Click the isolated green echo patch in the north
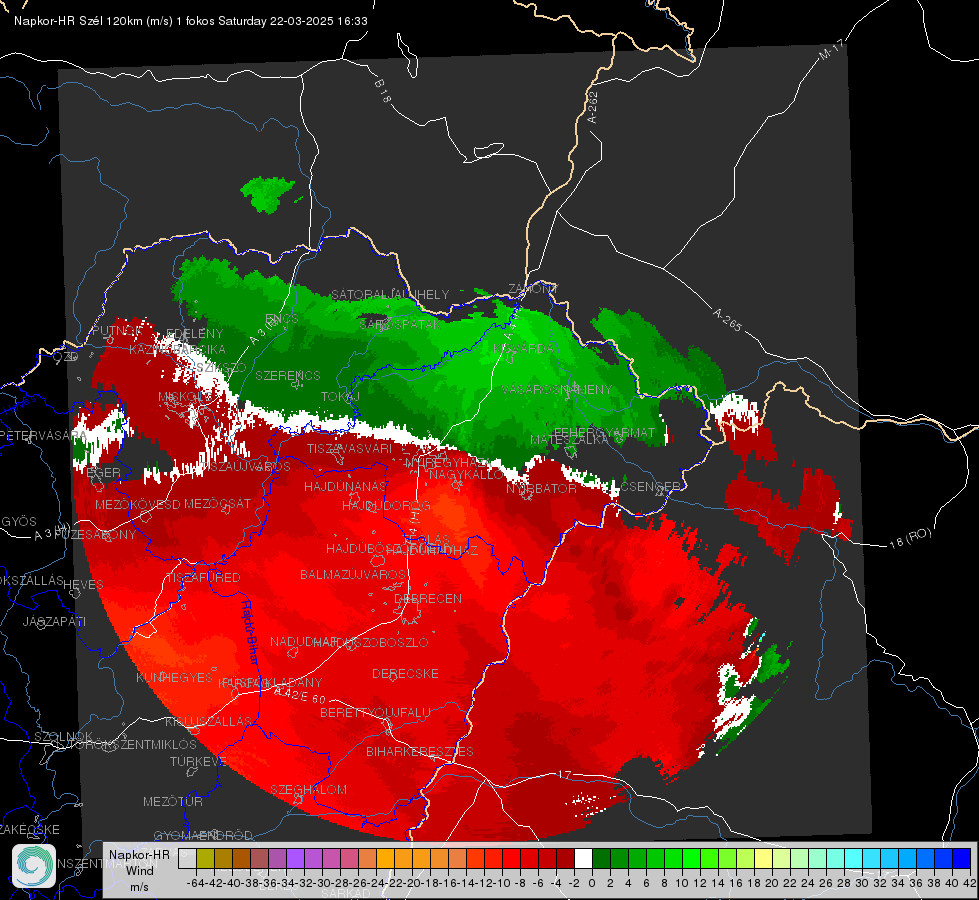The width and height of the screenshot is (979, 900). pyautogui.click(x=268, y=194)
